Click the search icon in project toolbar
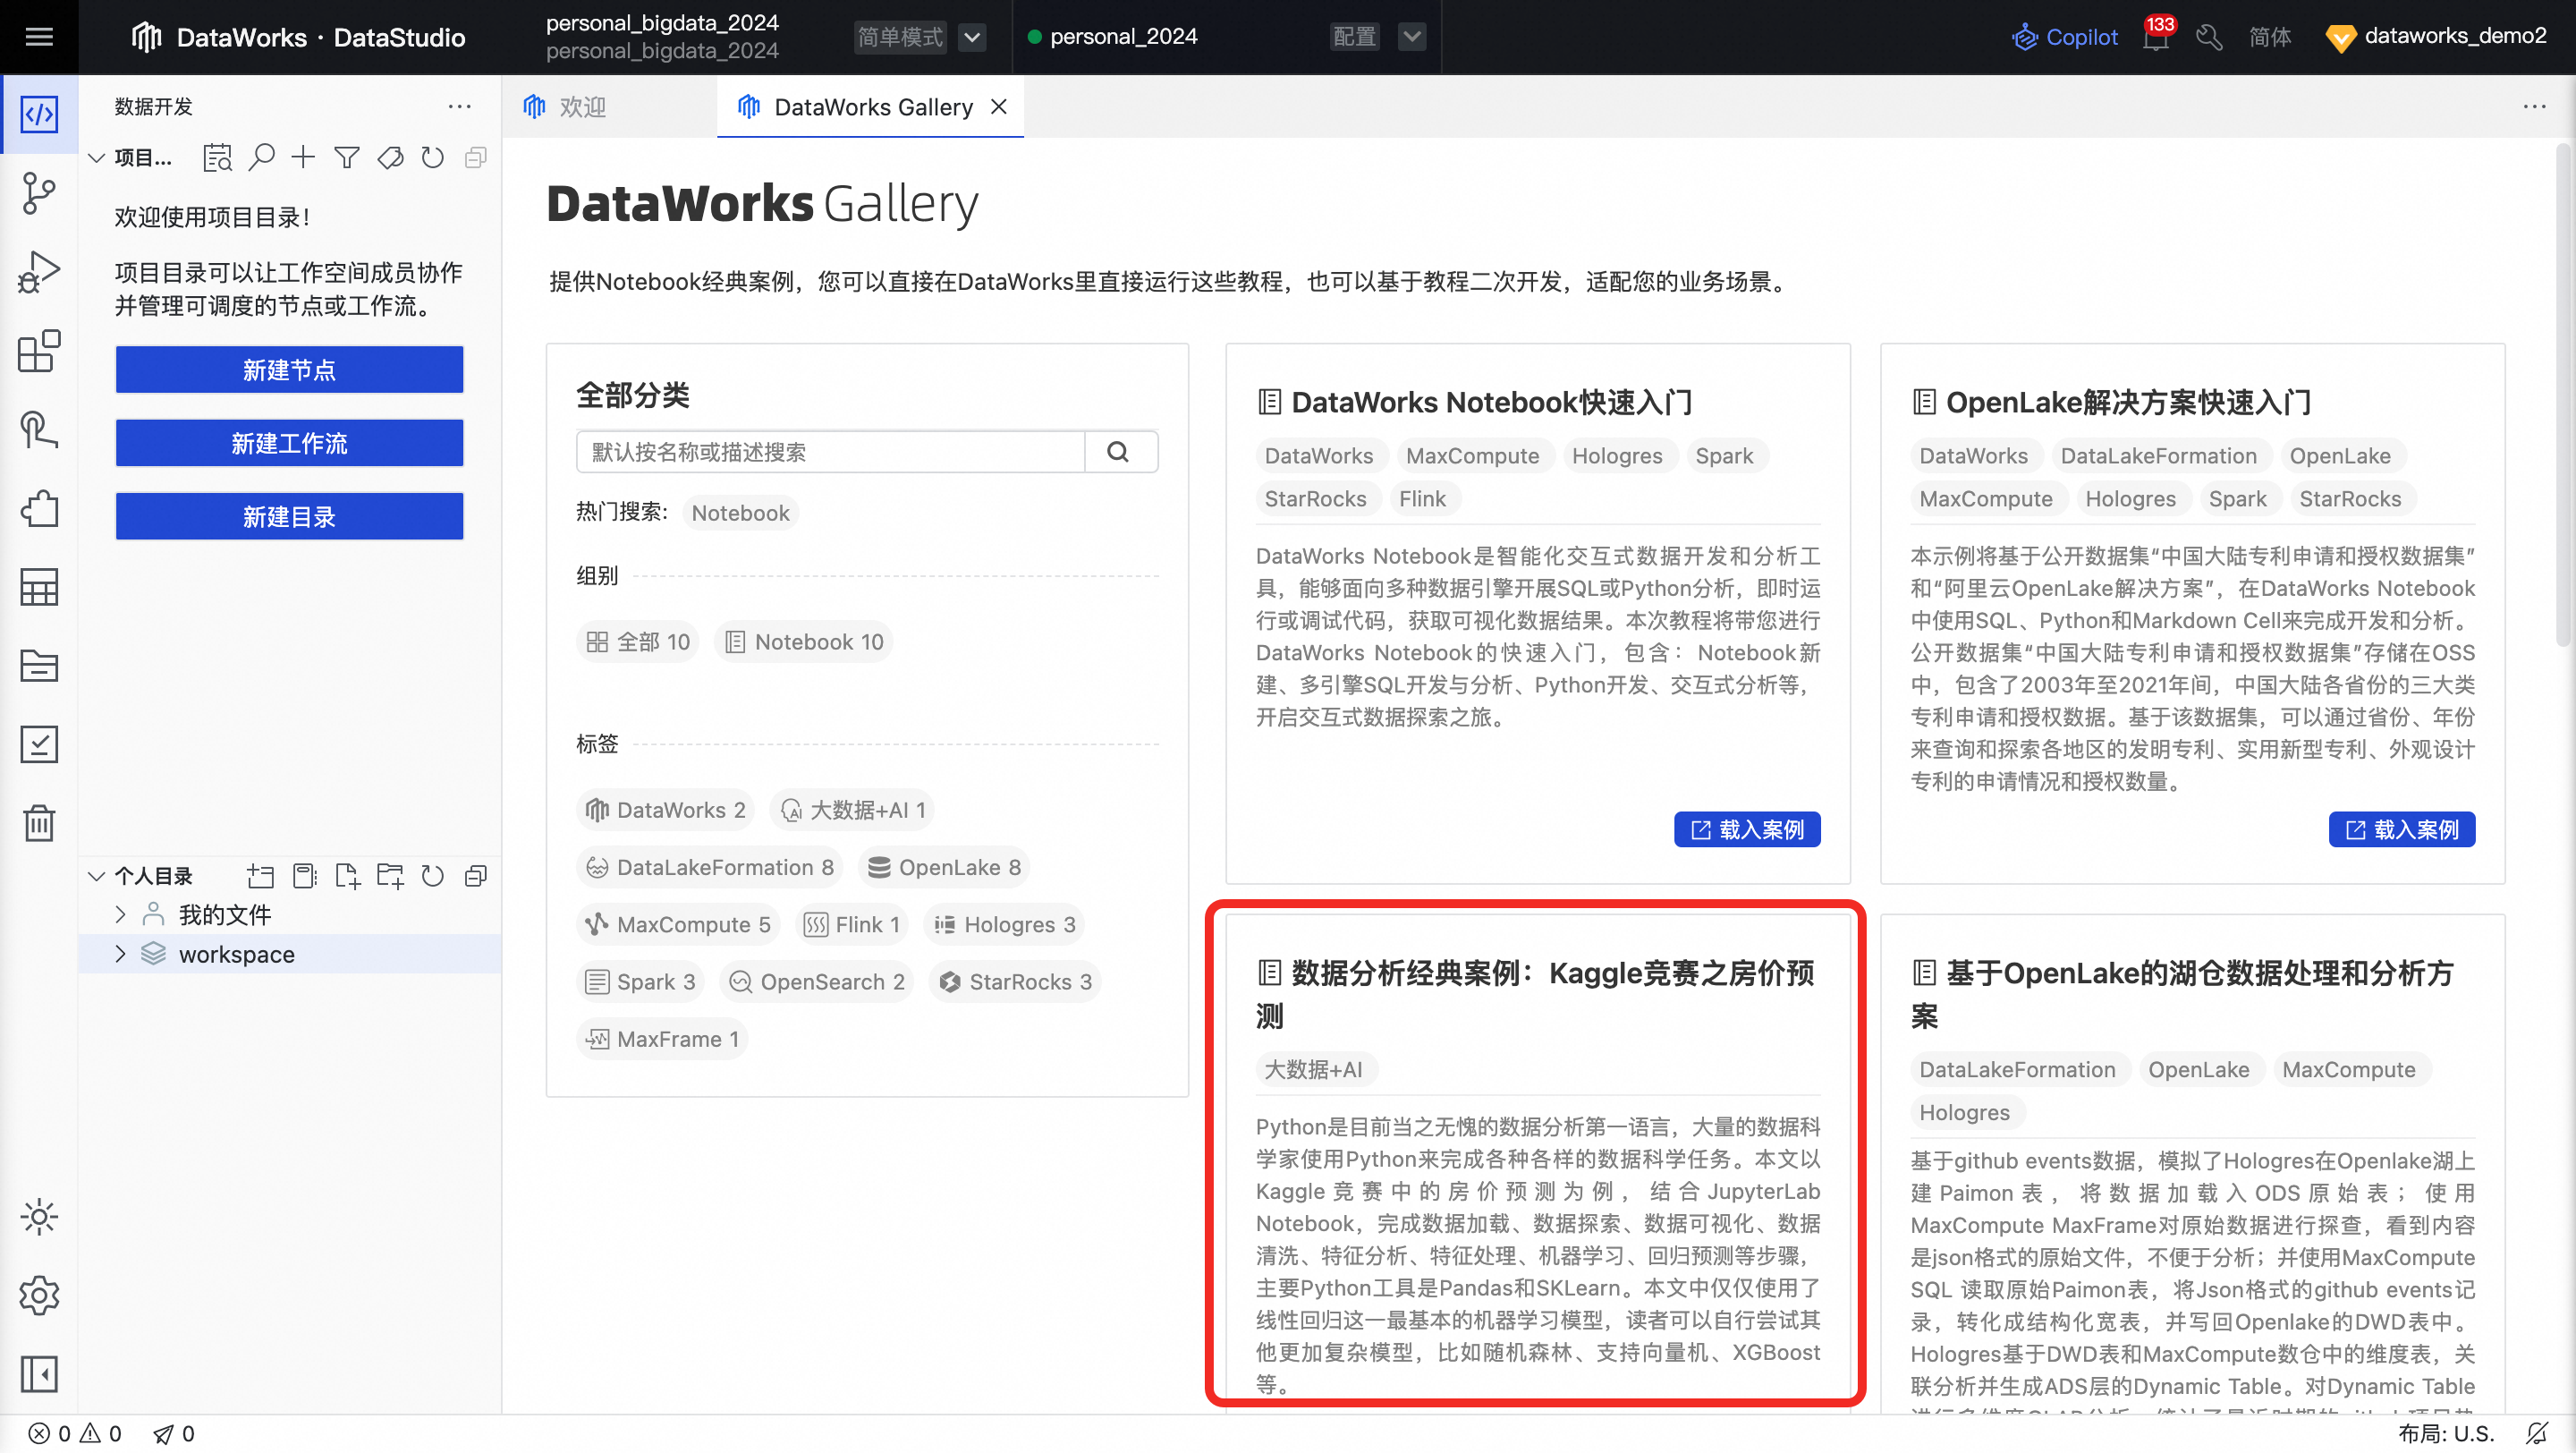 [x=262, y=157]
